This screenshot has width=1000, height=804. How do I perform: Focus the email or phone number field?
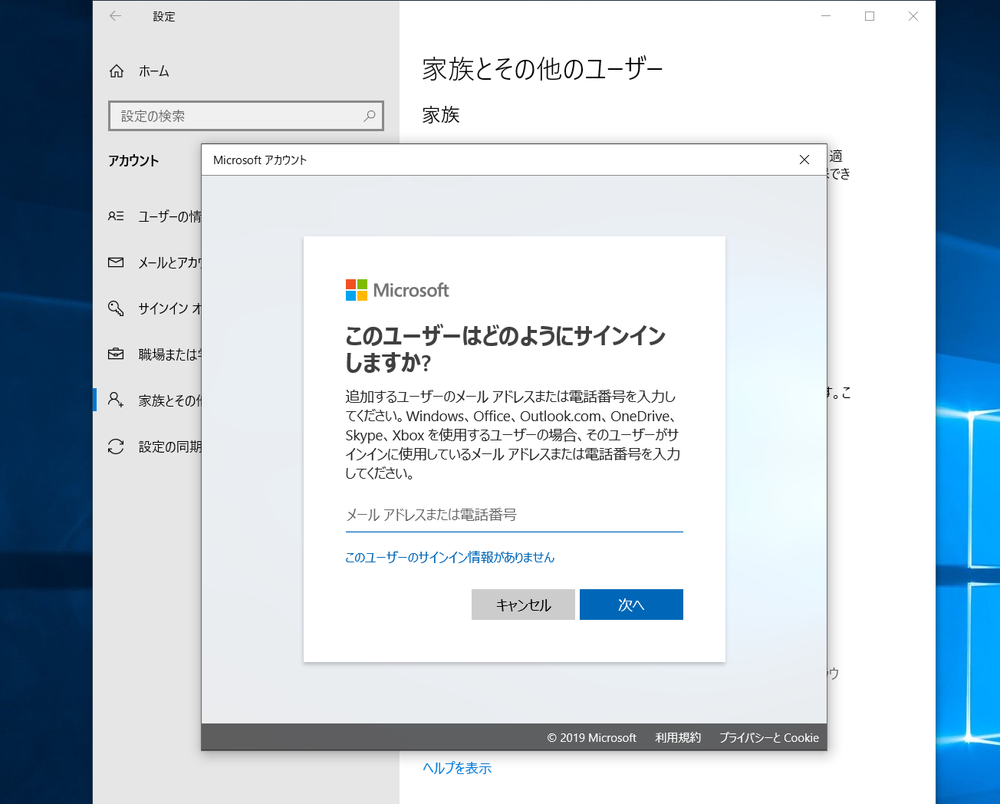(514, 515)
